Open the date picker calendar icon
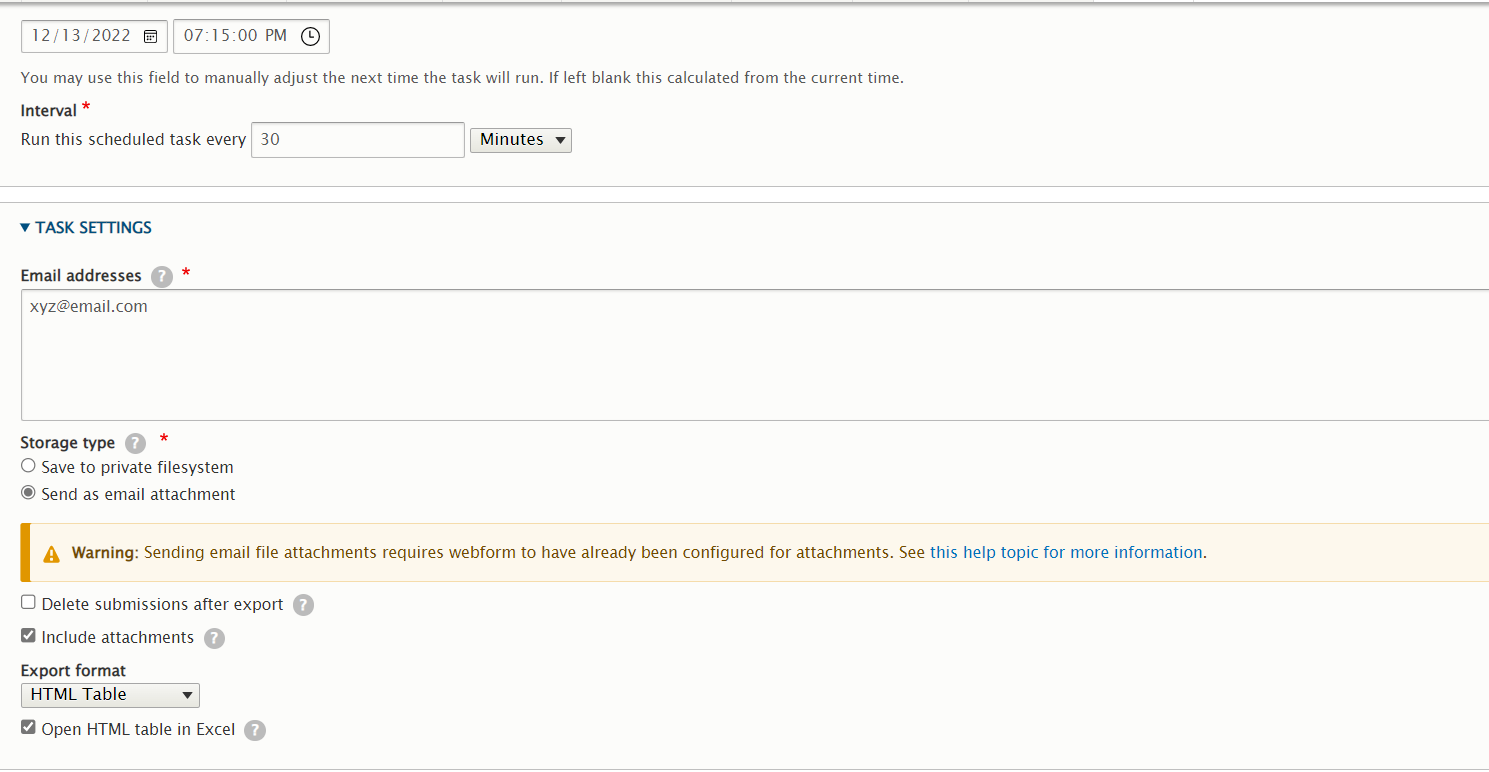This screenshot has width=1489, height=772. [149, 36]
